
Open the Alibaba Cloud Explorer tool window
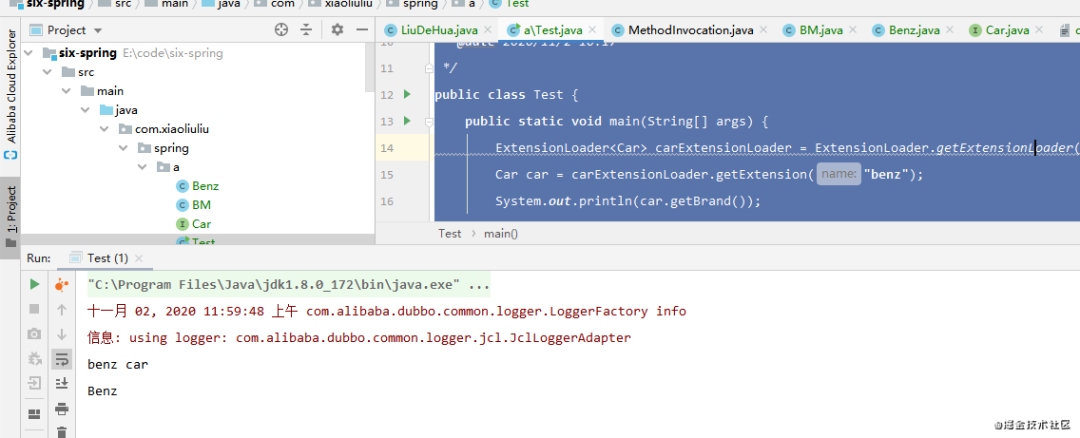pos(10,94)
